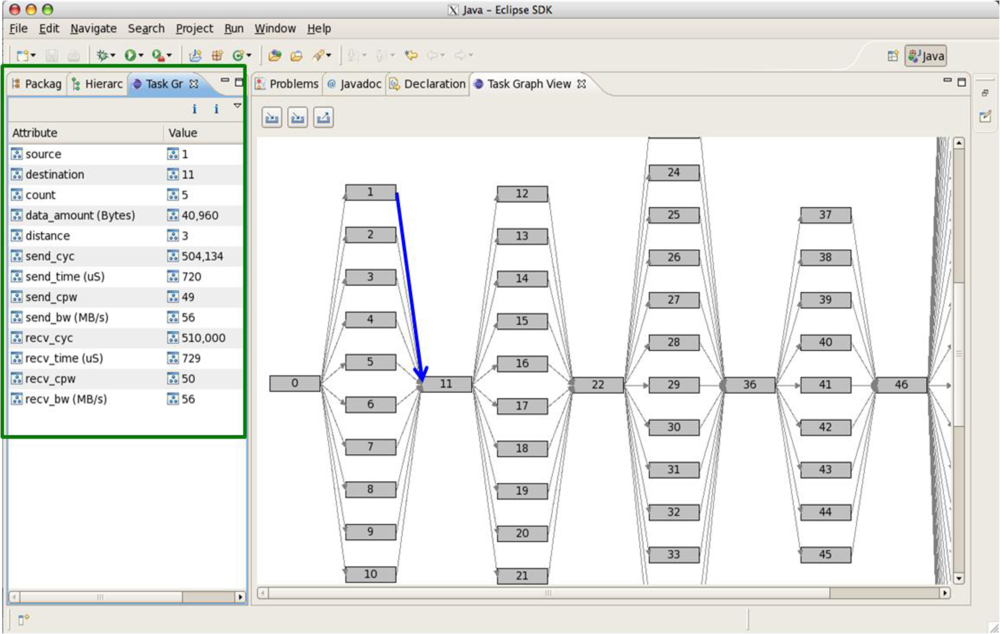Click the first Task Graph View toolbar button
This screenshot has width=1000, height=634.
pos(272,118)
